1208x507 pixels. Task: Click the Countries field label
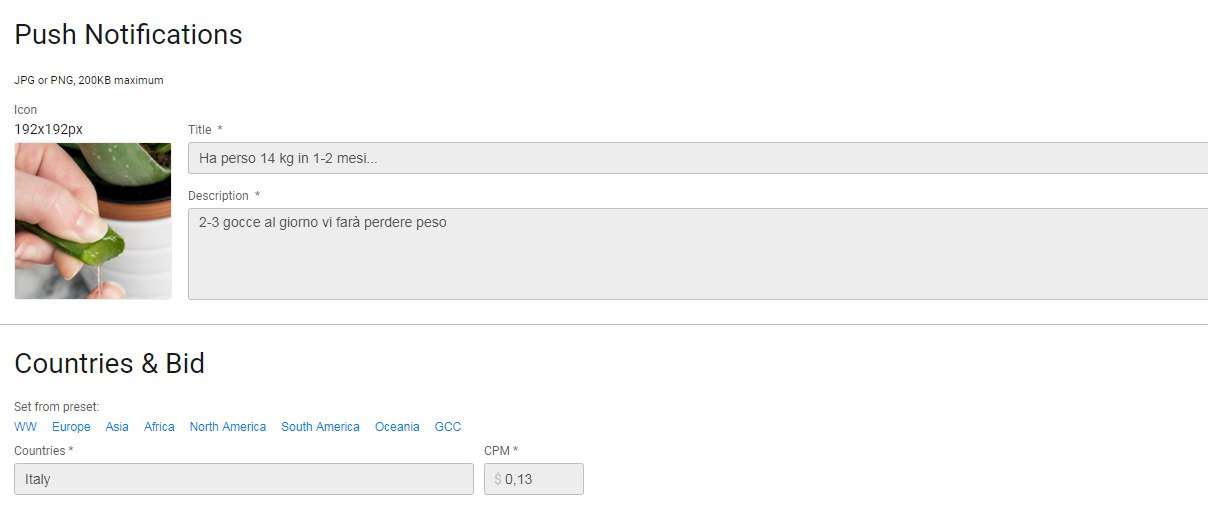[x=40, y=451]
